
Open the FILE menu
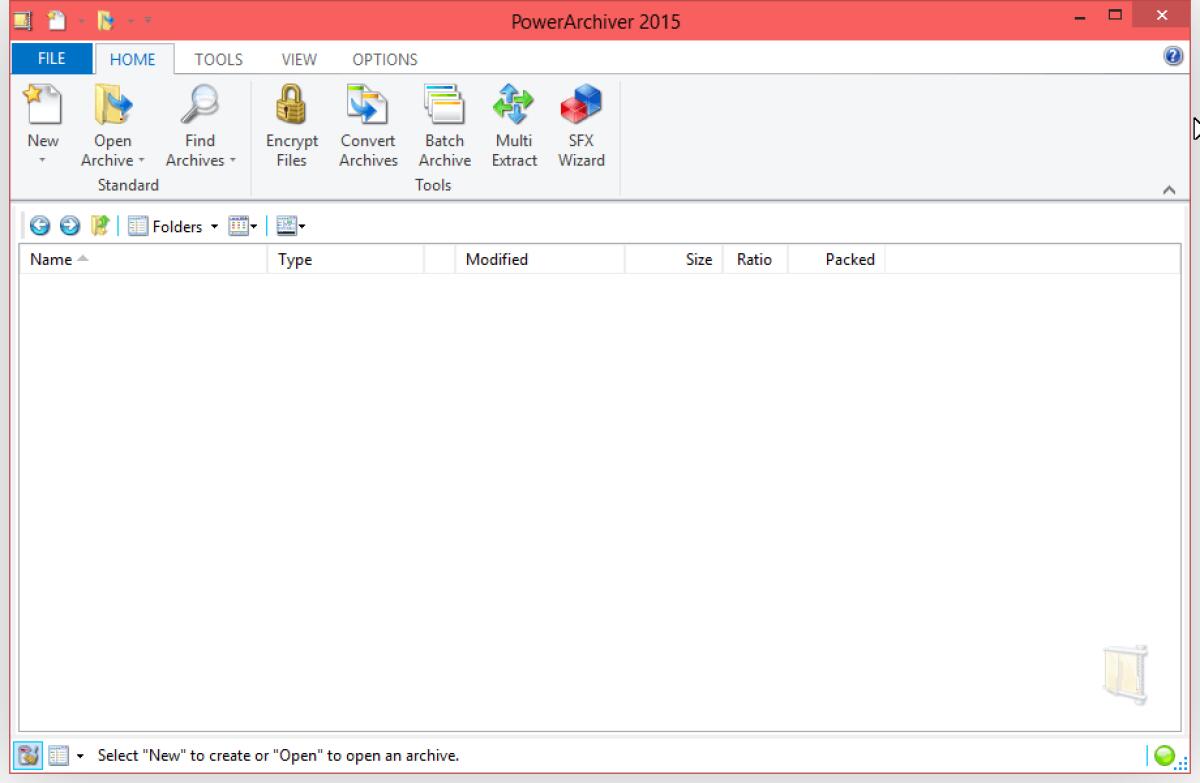click(50, 58)
